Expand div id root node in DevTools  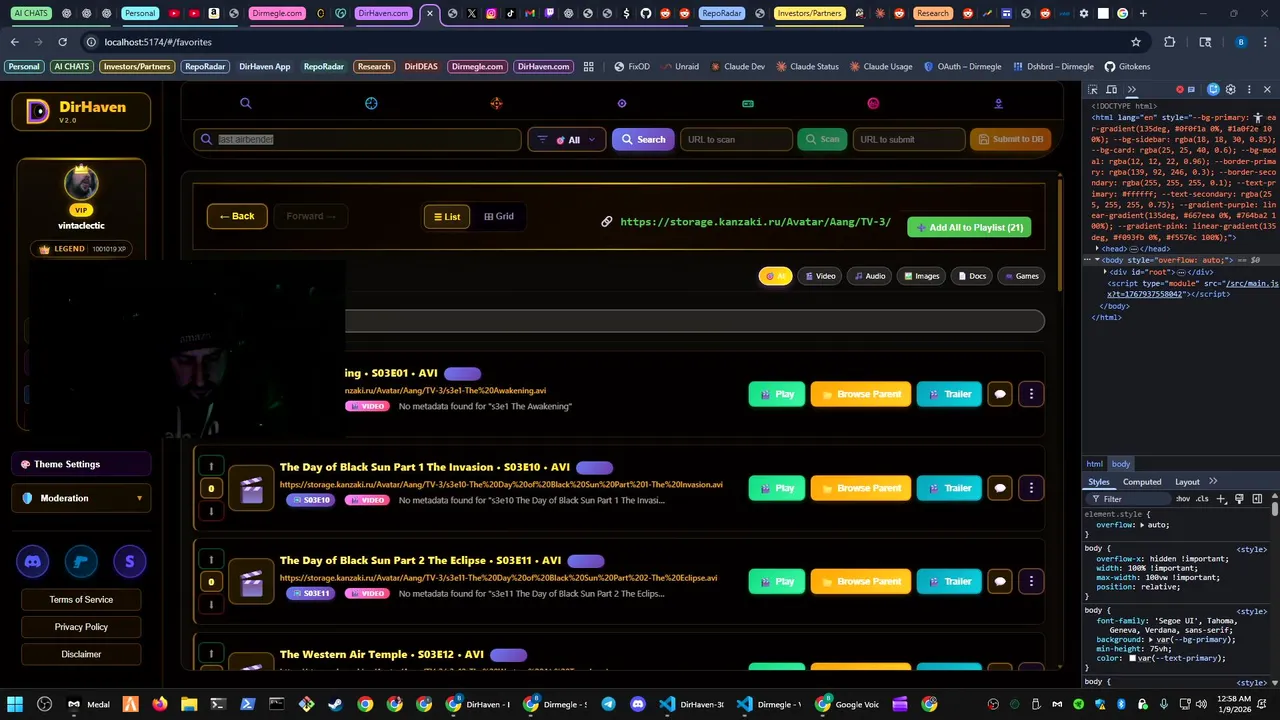tap(1105, 272)
